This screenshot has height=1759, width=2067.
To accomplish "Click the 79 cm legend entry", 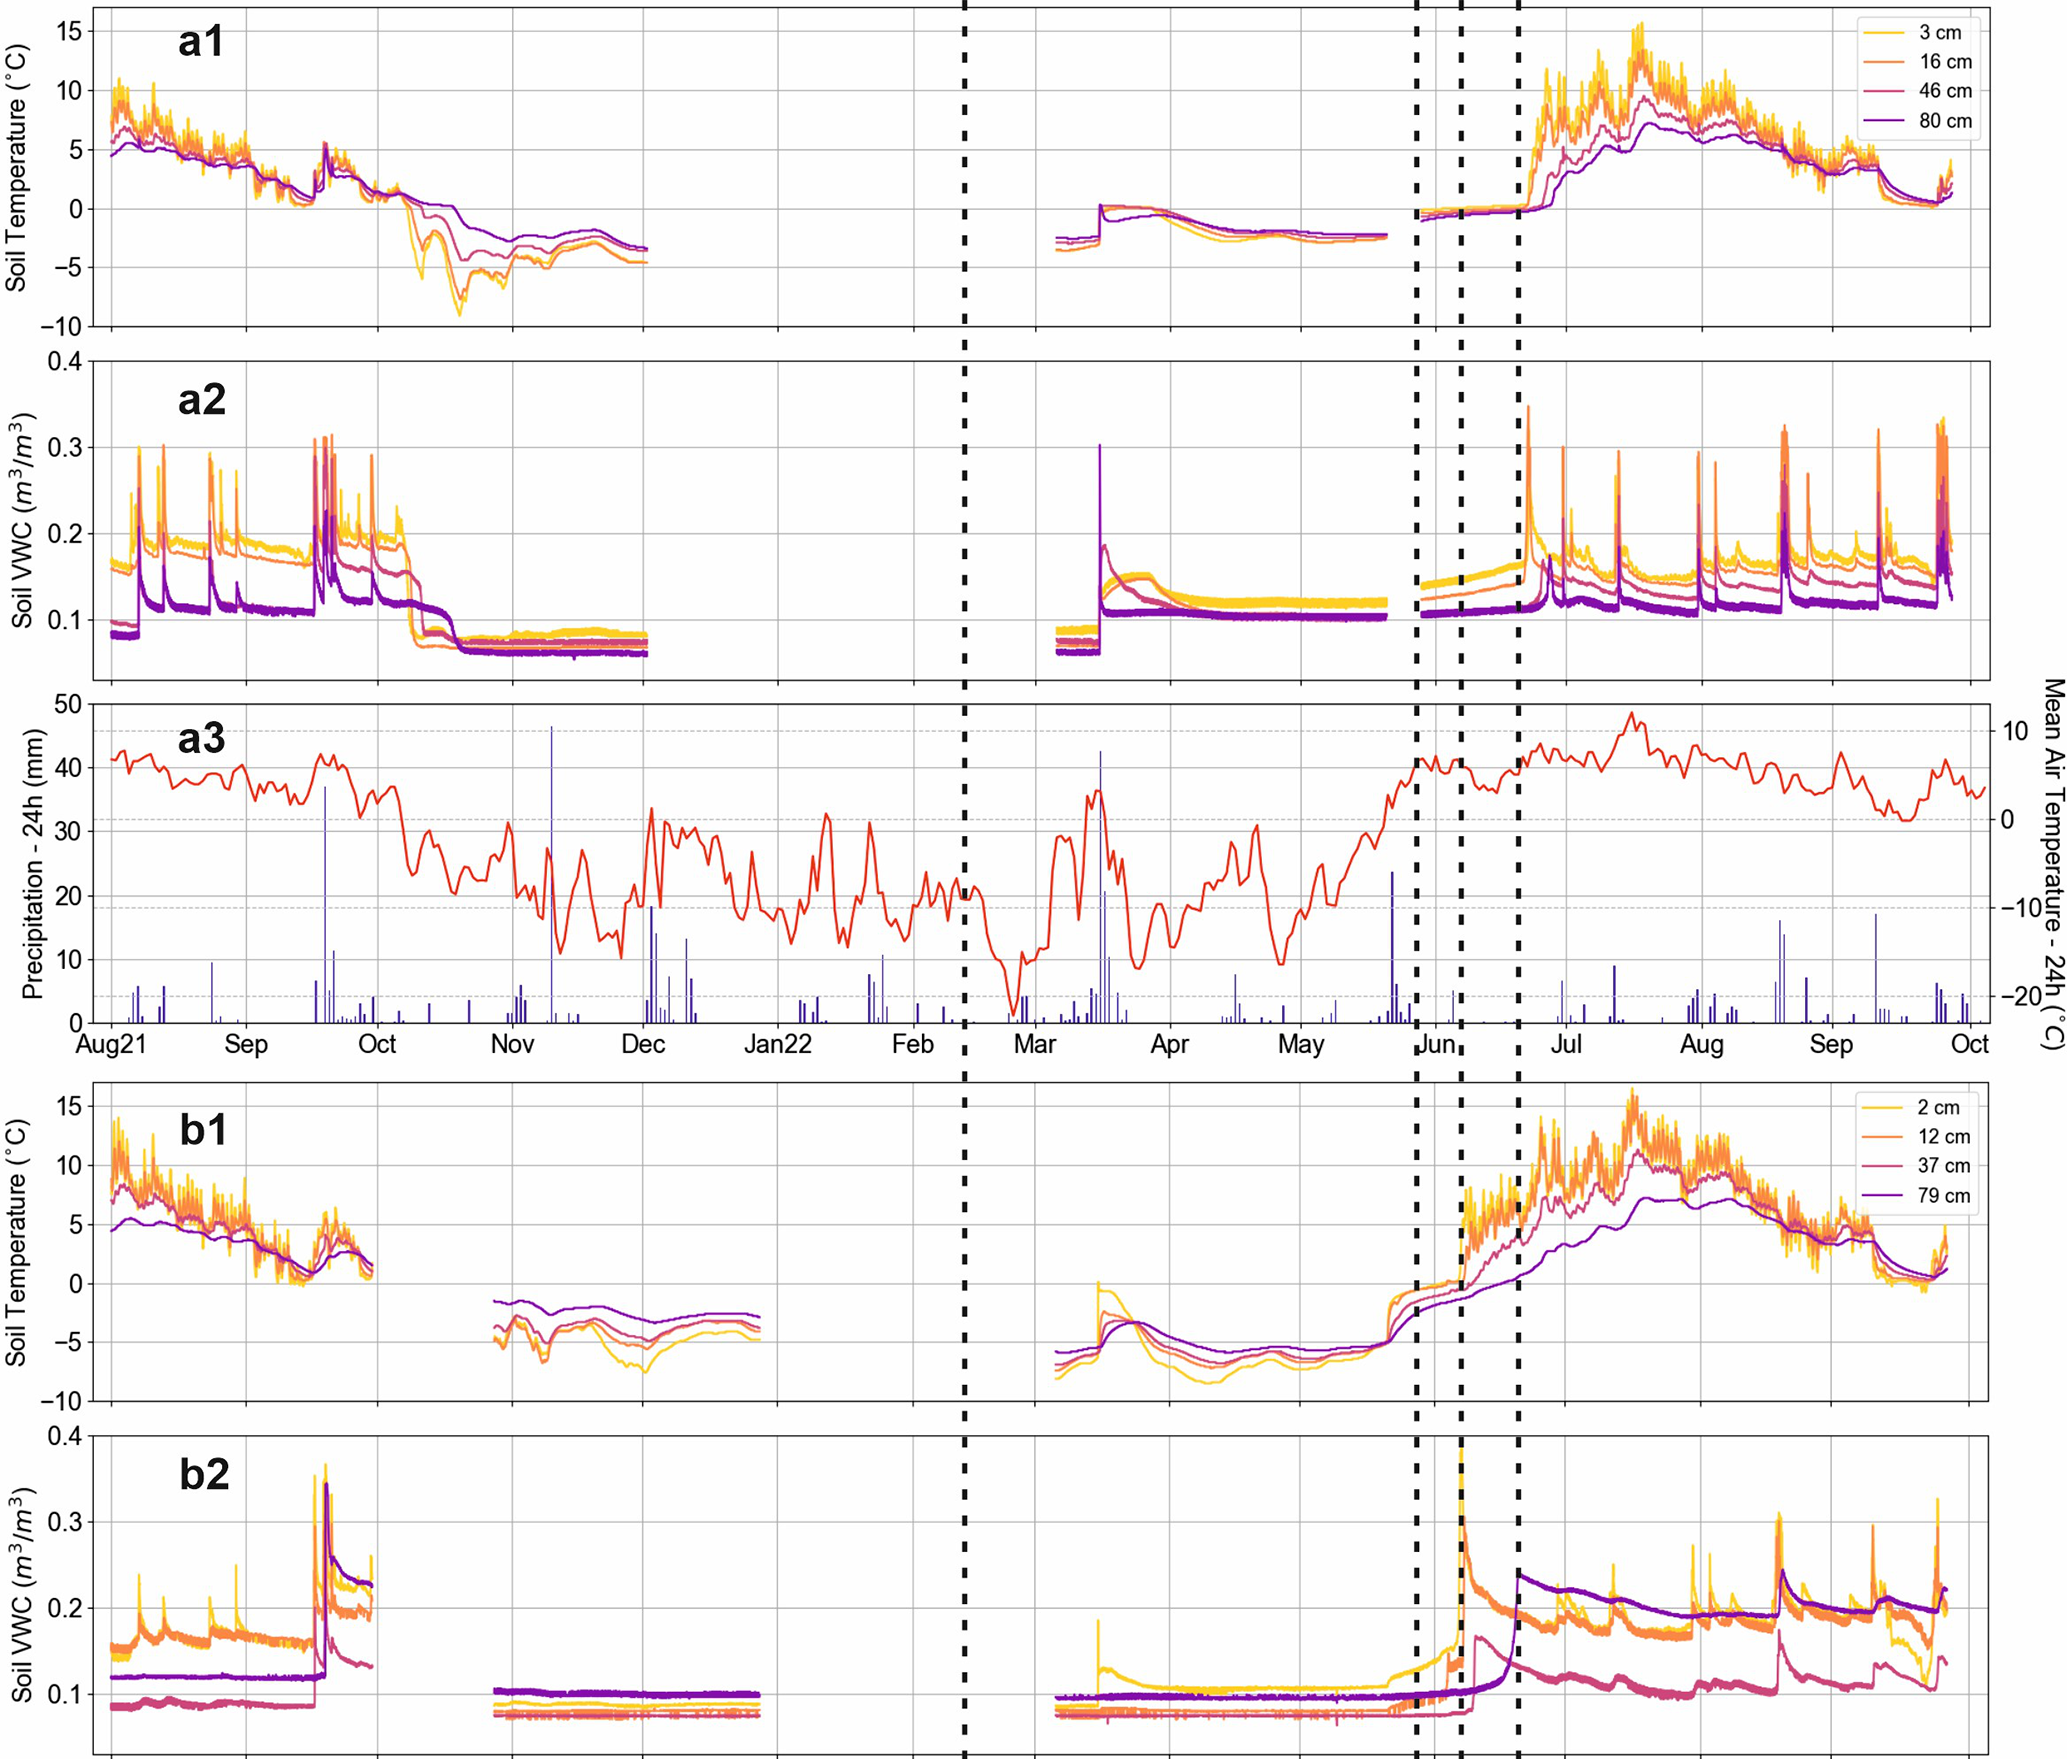I will click(1942, 1196).
